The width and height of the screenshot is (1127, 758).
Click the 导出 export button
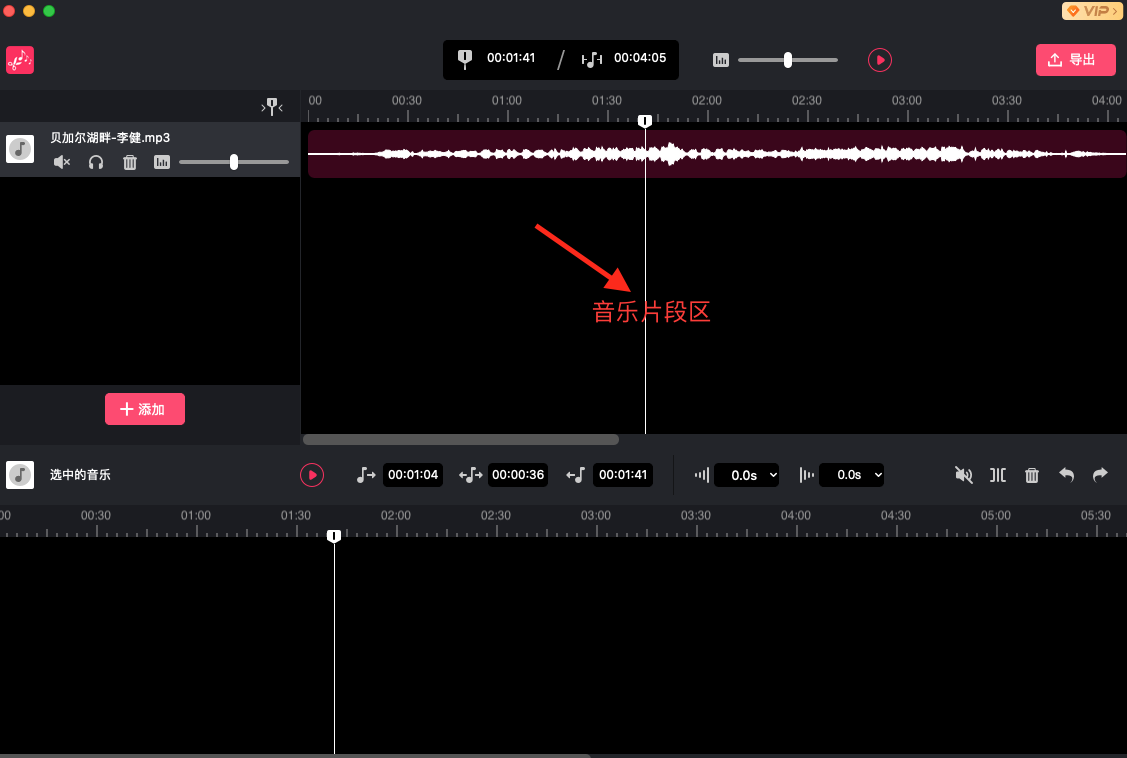[1075, 60]
